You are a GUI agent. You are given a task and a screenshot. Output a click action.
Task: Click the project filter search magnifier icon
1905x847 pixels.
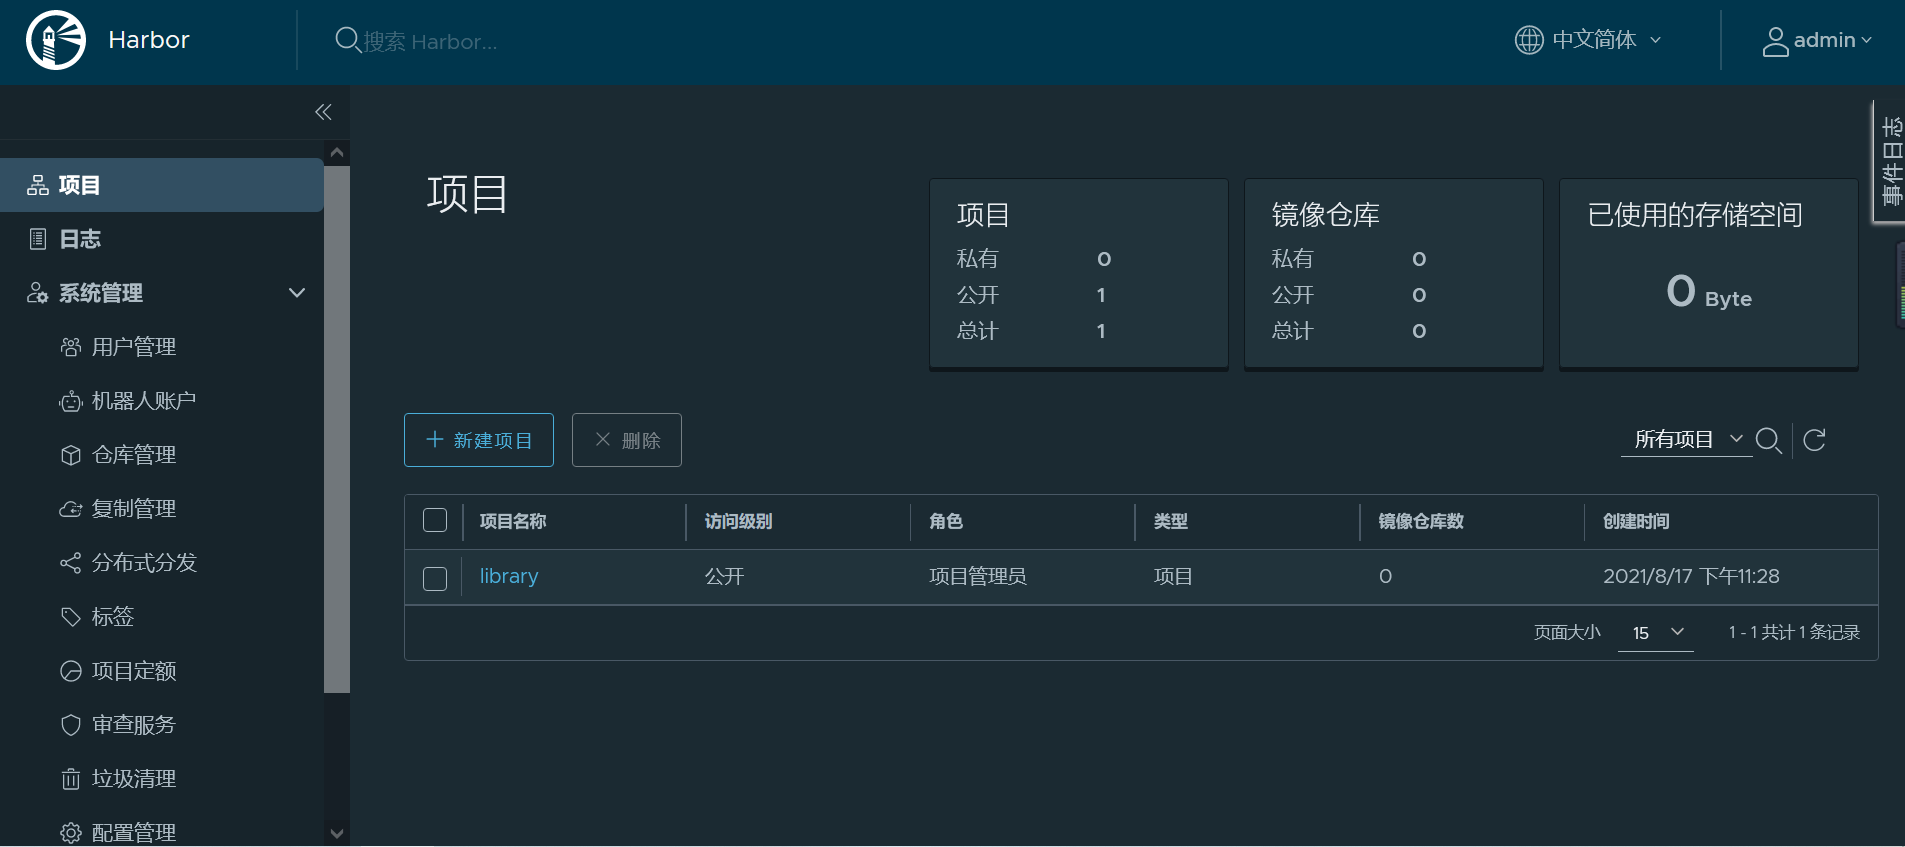click(1769, 440)
